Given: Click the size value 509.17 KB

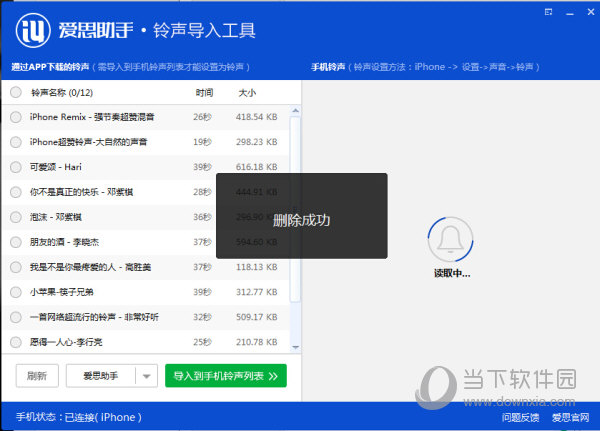Looking at the screenshot, I should pyautogui.click(x=256, y=317).
